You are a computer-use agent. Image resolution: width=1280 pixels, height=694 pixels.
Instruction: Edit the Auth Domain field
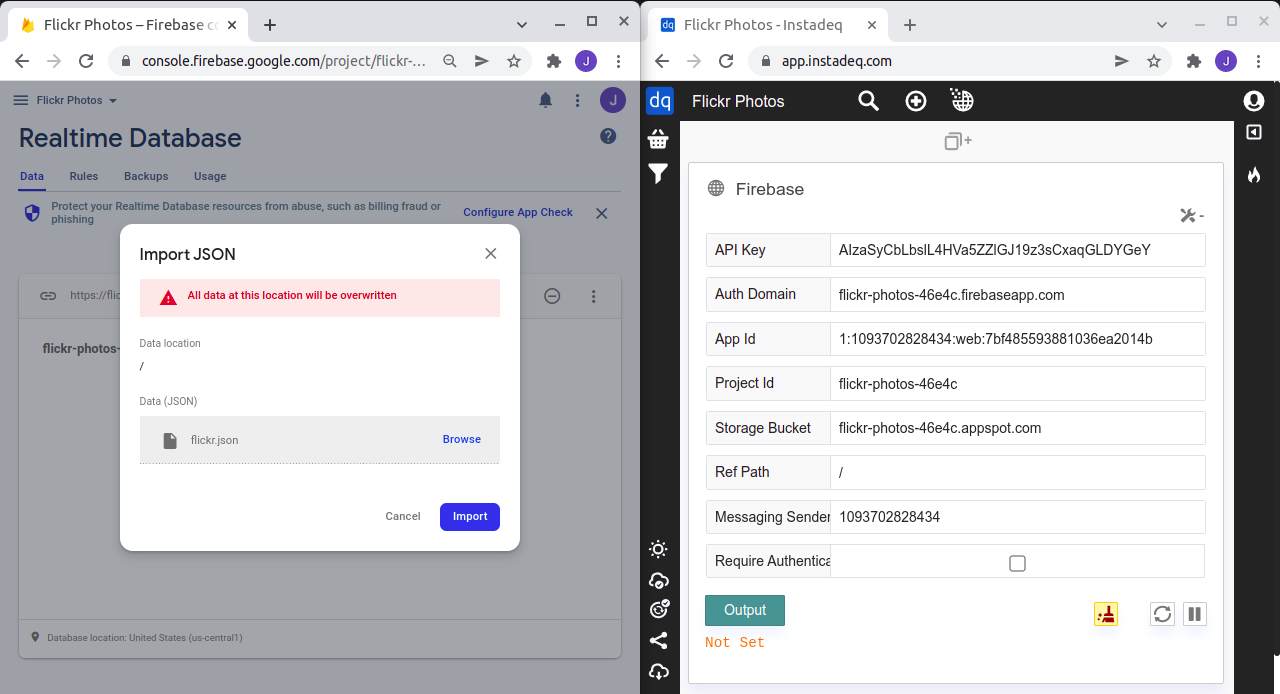click(x=1017, y=295)
